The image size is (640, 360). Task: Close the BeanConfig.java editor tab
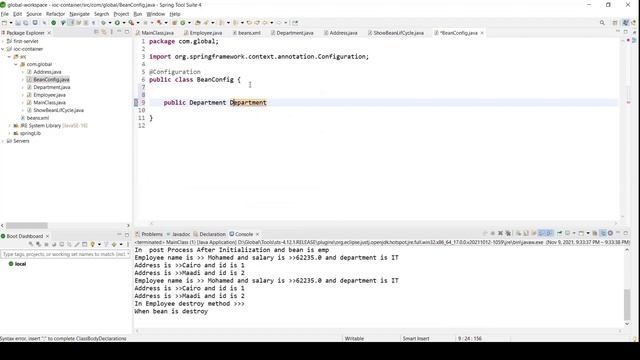coord(482,33)
